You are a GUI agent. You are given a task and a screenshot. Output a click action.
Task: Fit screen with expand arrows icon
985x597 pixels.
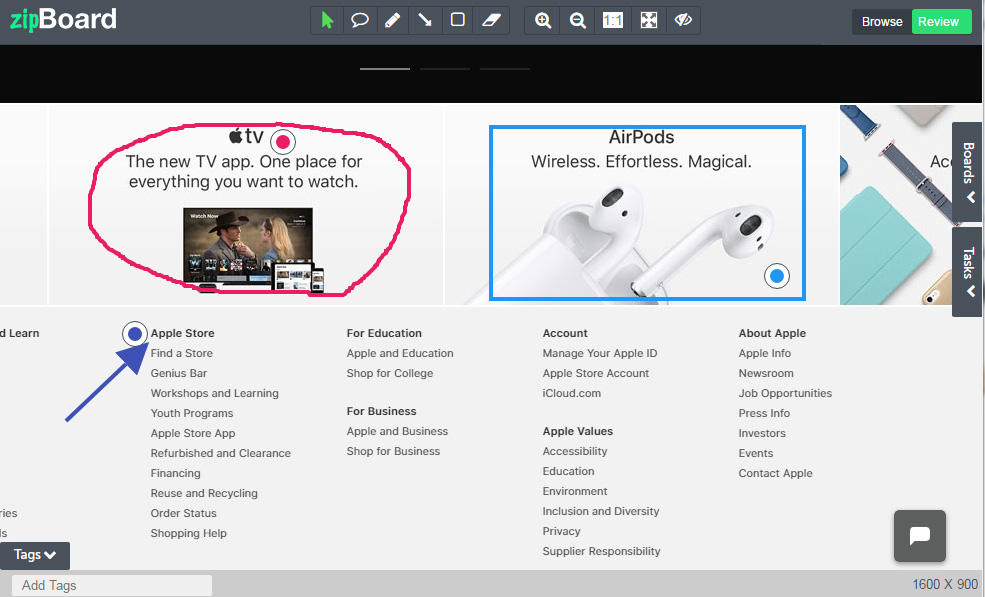pos(648,20)
